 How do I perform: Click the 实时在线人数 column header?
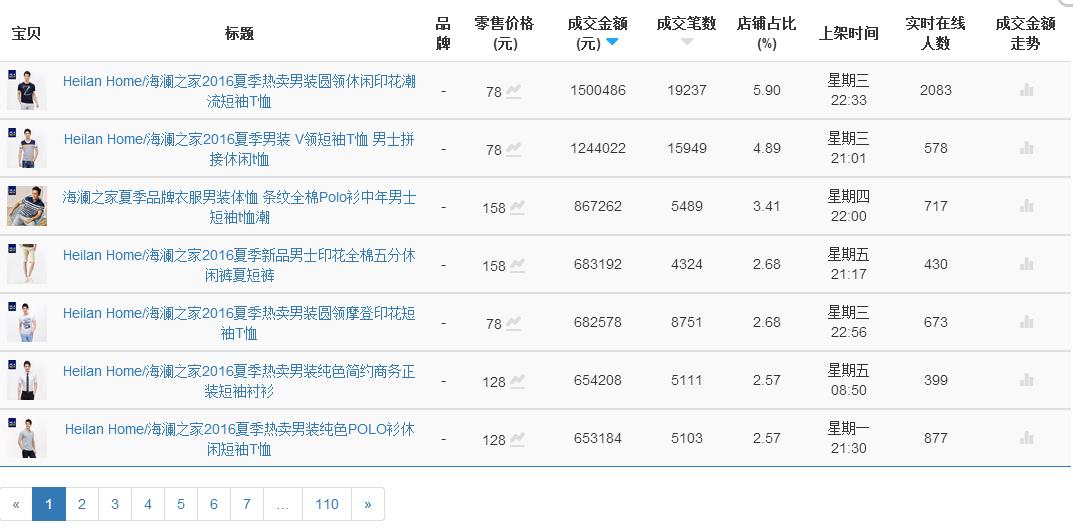[935, 34]
